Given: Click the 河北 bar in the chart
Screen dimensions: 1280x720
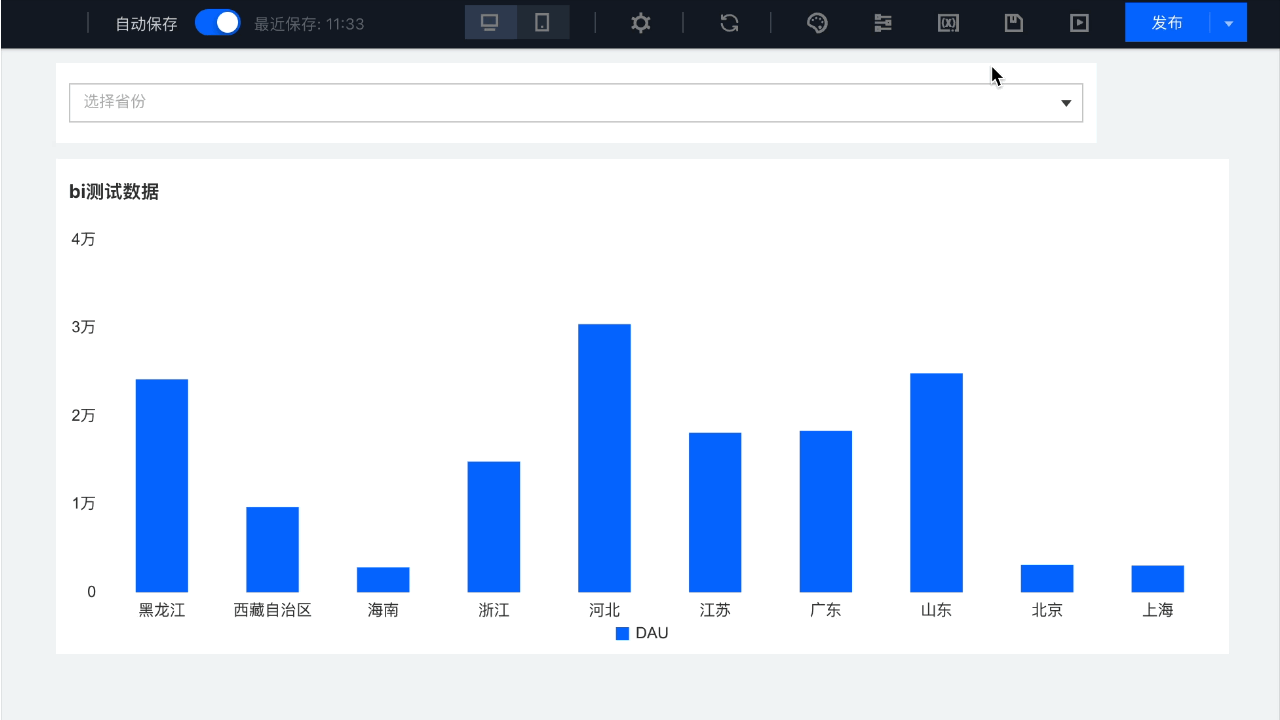Looking at the screenshot, I should 604,458.
